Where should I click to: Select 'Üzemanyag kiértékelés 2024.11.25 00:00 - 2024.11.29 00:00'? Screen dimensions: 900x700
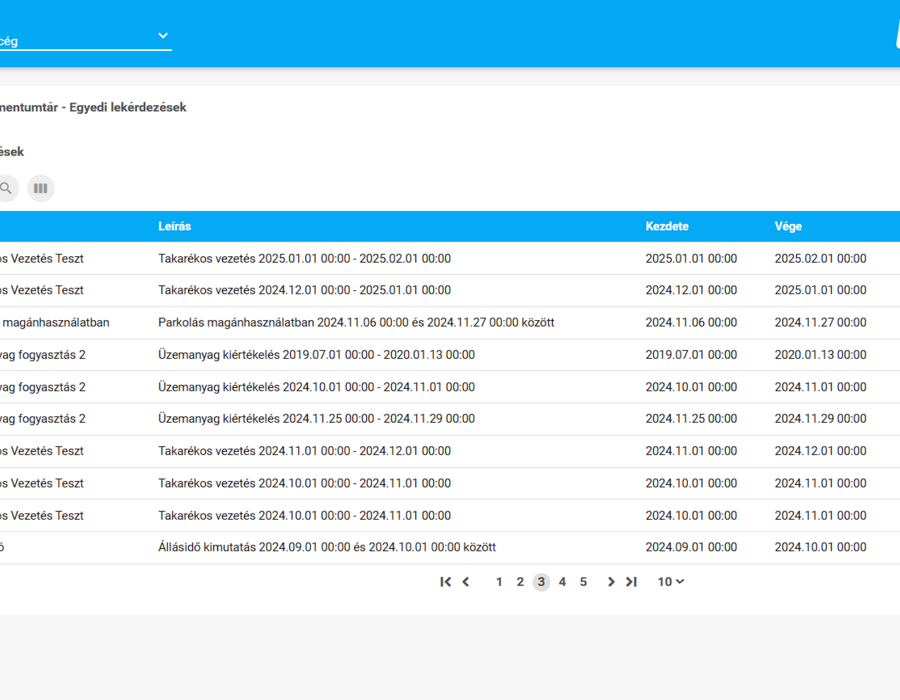(317, 419)
